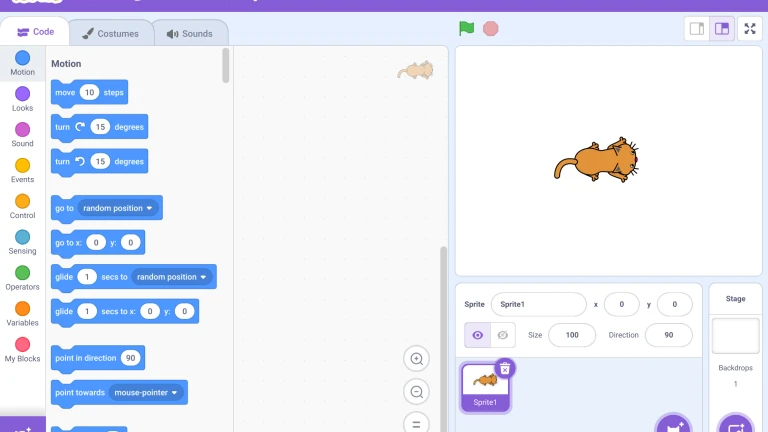Image resolution: width=768 pixels, height=432 pixels.
Task: Open the Add Extension button
Action: click(23, 425)
